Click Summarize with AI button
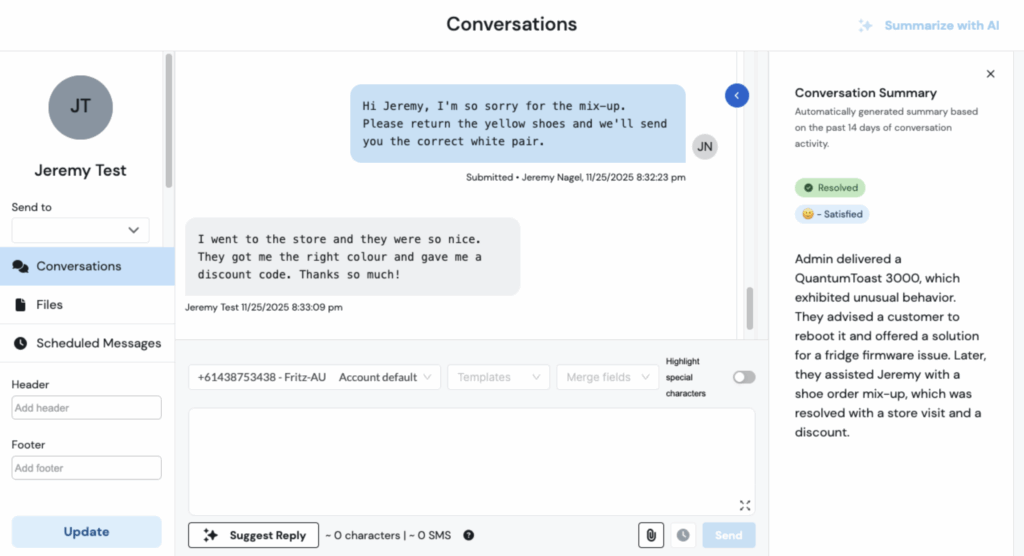 pyautogui.click(x=929, y=25)
